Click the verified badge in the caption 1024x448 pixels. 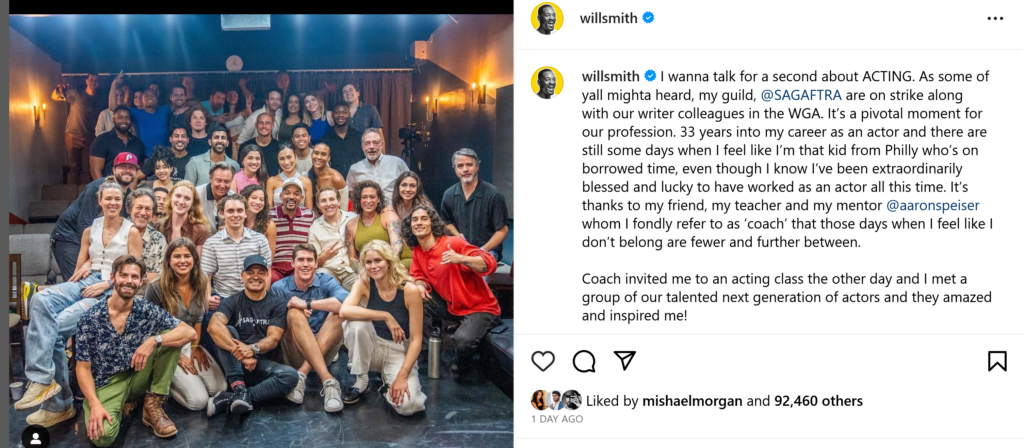tap(650, 77)
